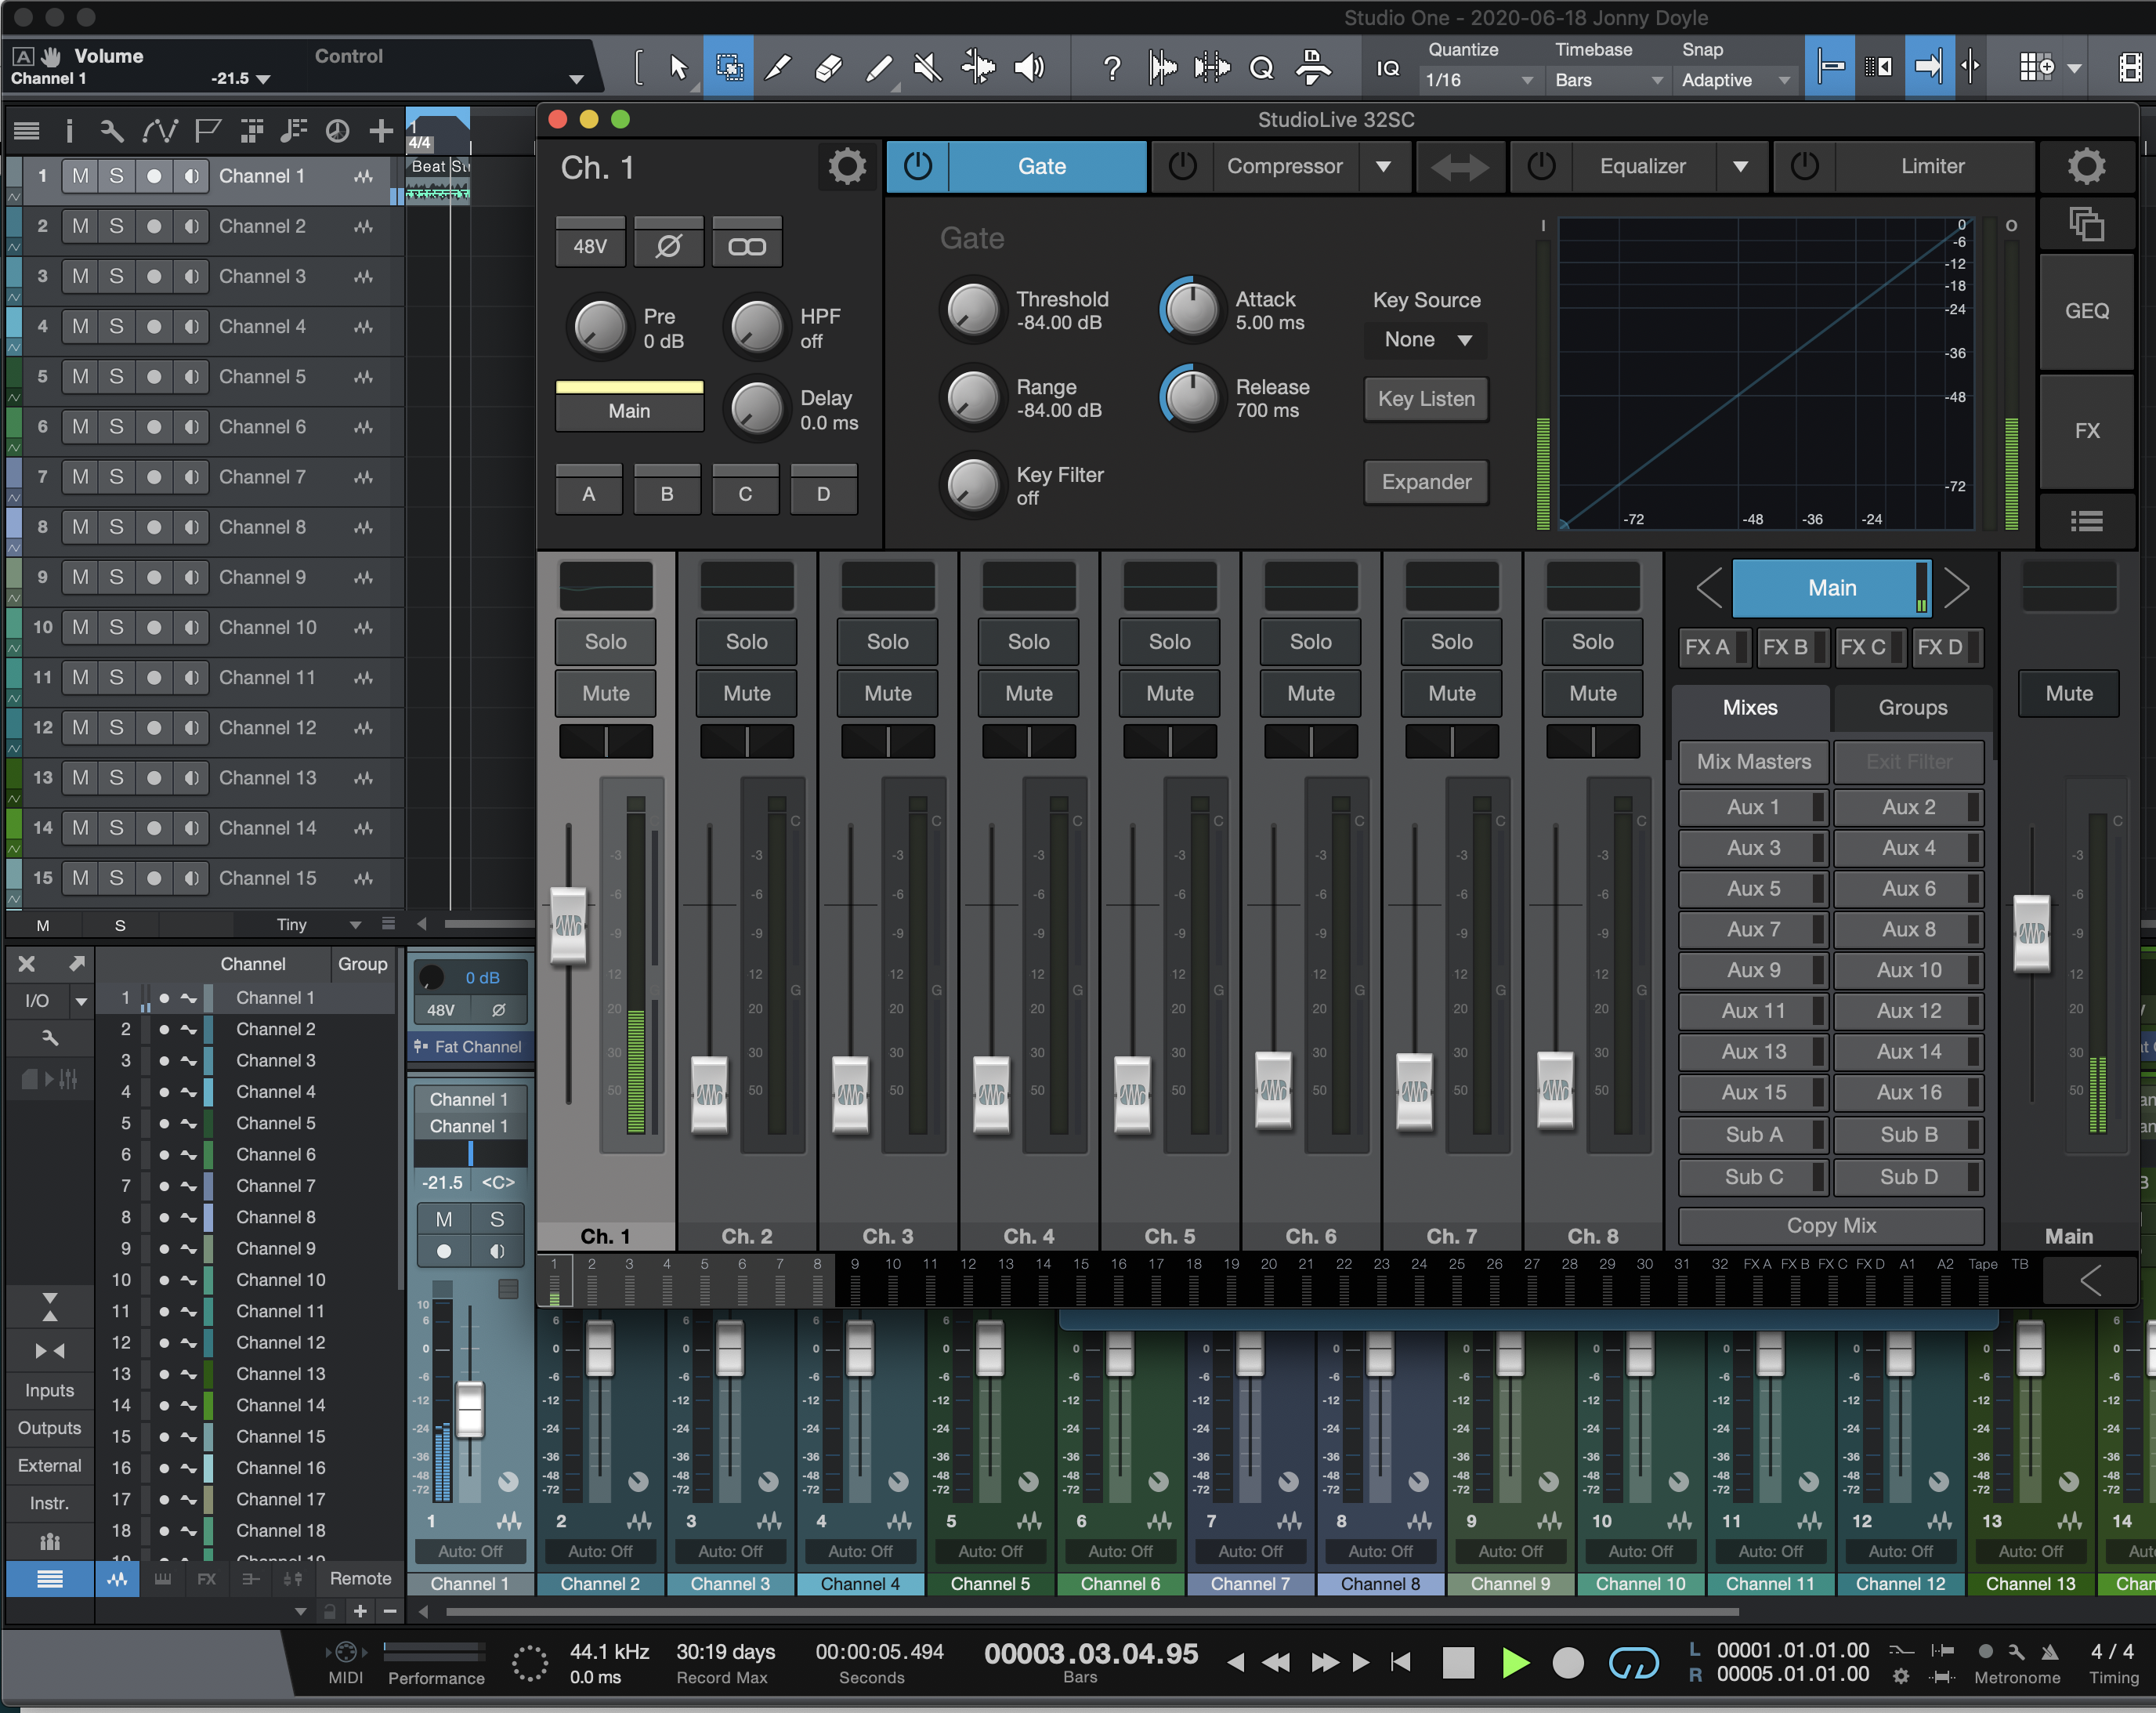Select the Aux 5 mix
This screenshot has width=2156, height=1713.
tap(1753, 888)
